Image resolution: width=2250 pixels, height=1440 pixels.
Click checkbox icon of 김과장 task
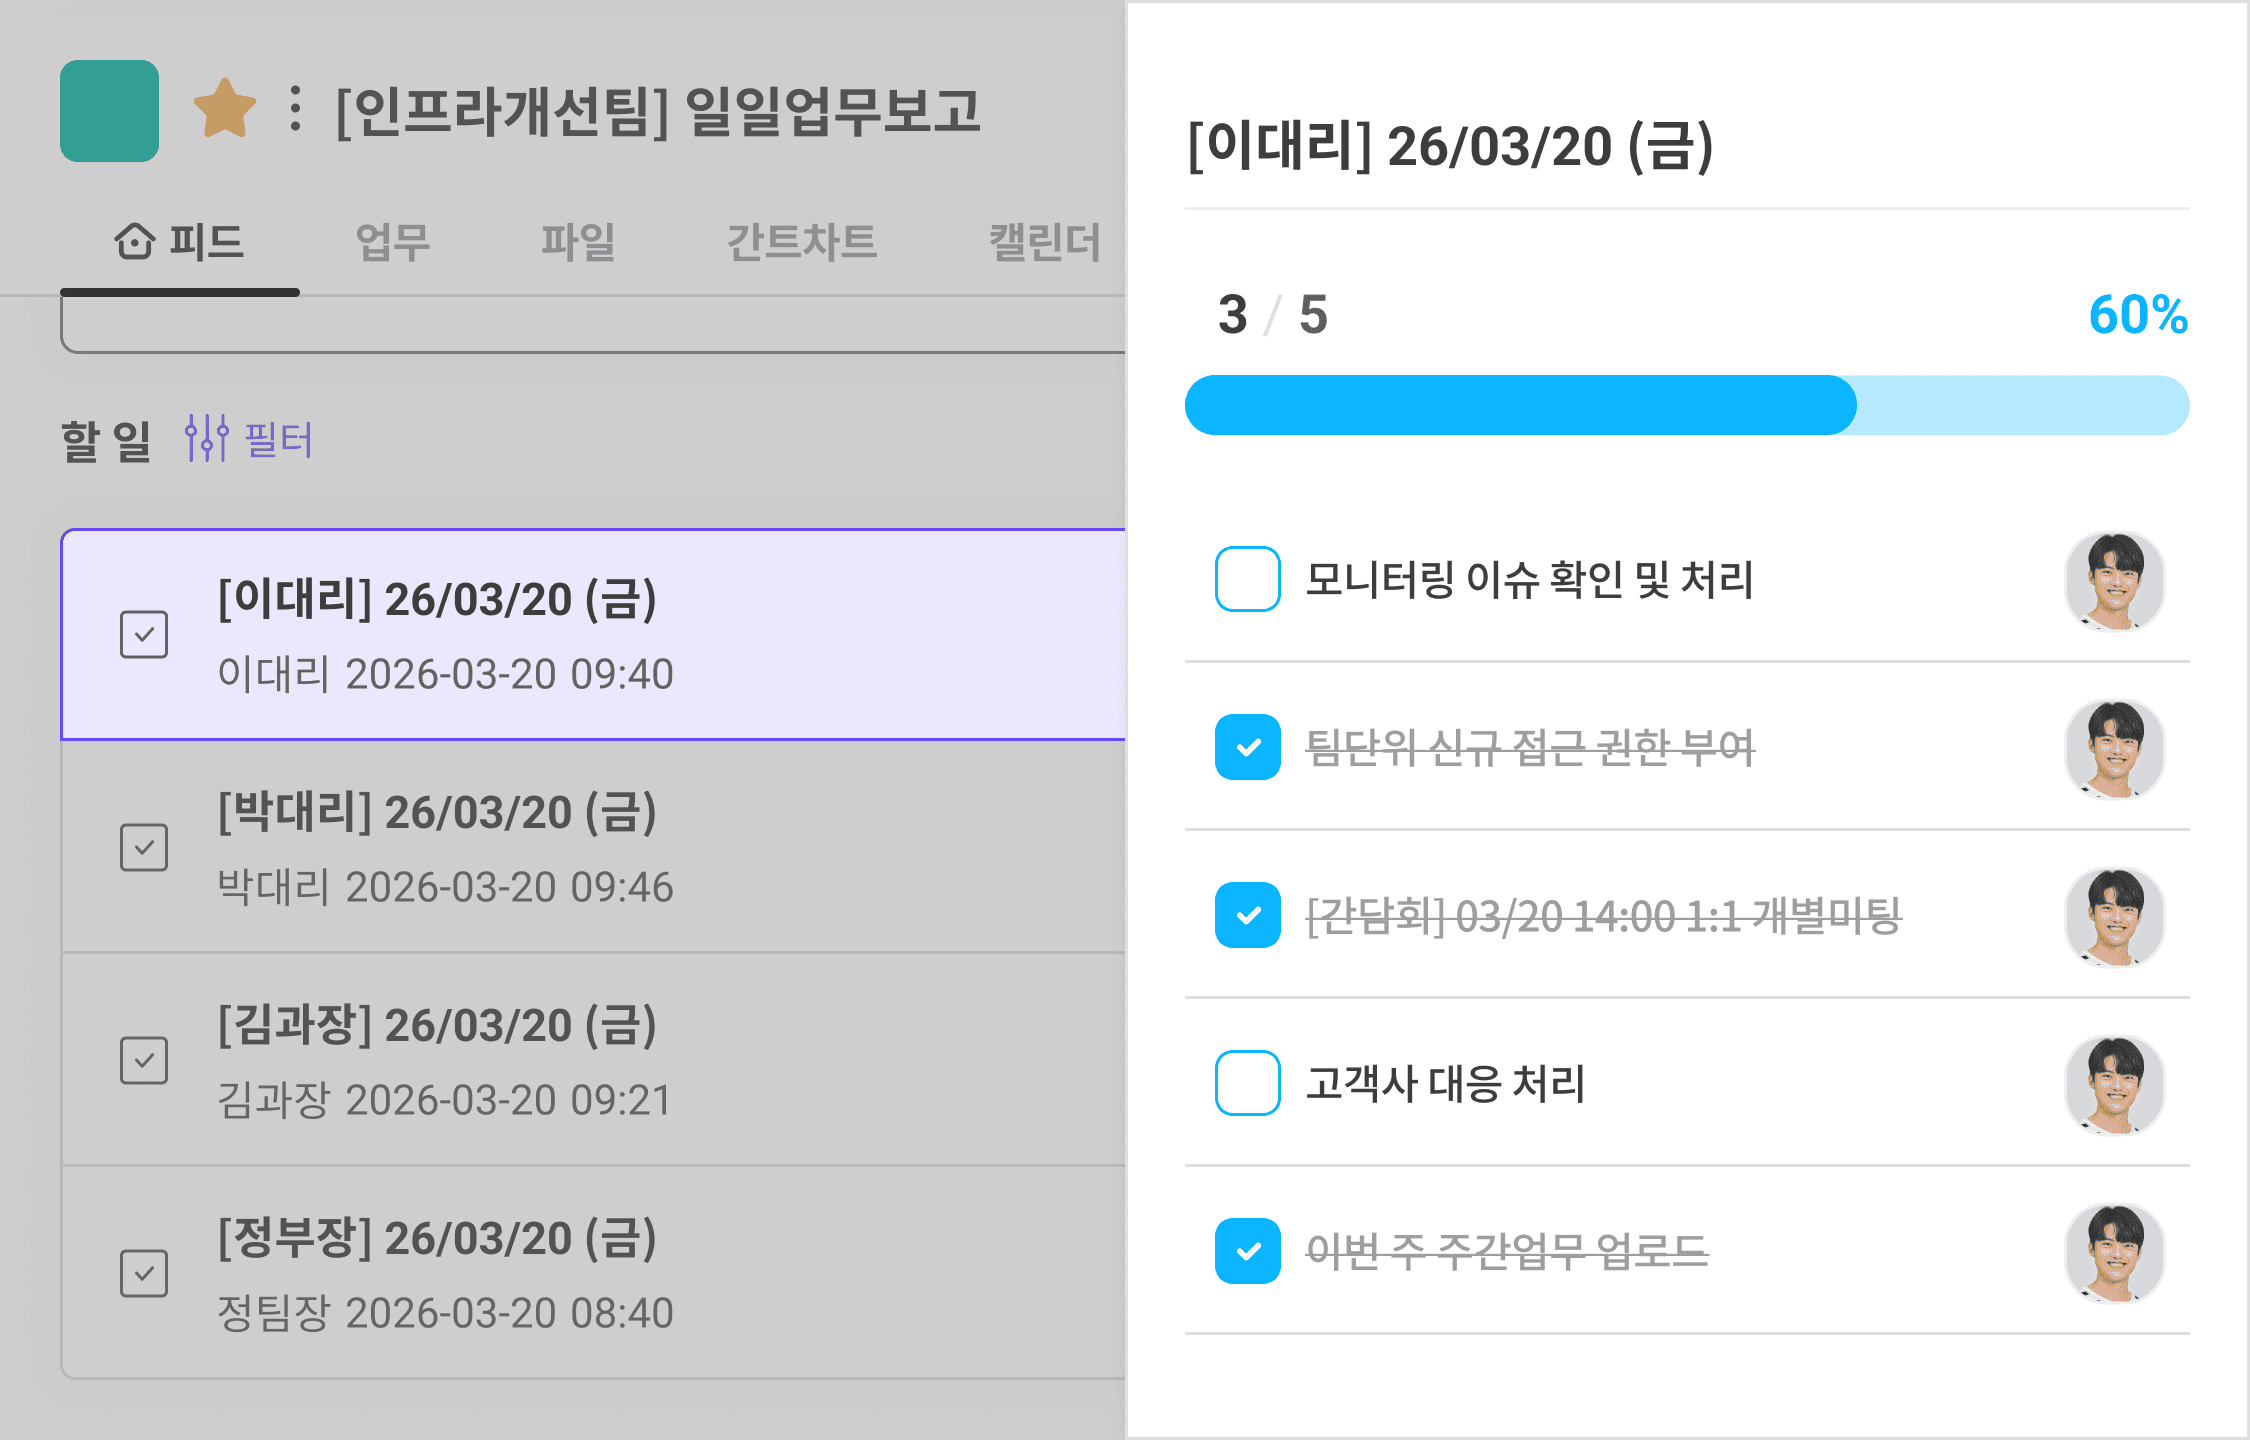(x=144, y=1061)
